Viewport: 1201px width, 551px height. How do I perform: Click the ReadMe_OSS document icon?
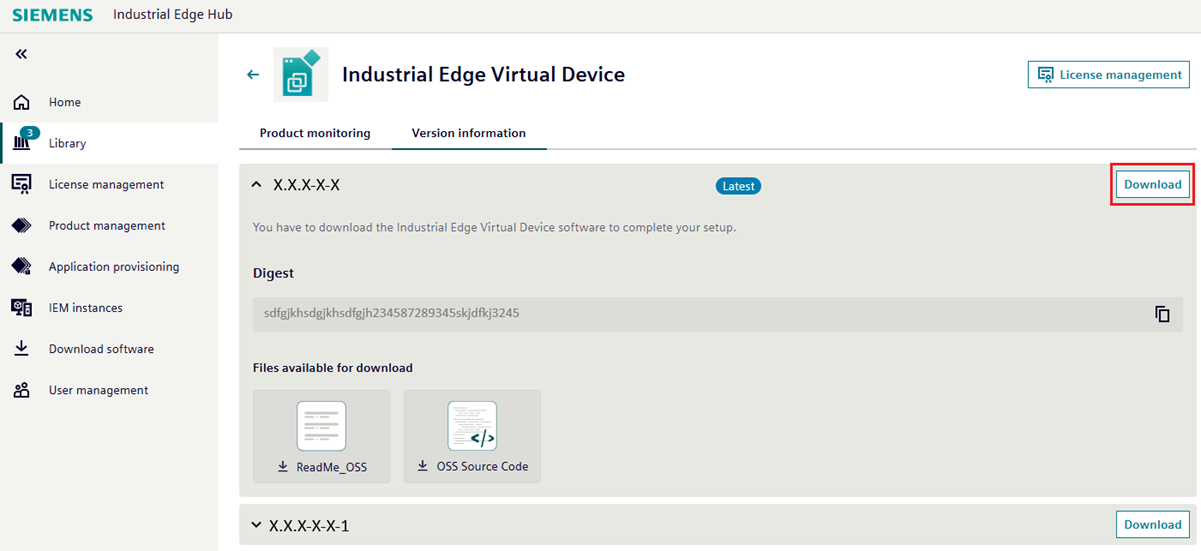click(322, 426)
